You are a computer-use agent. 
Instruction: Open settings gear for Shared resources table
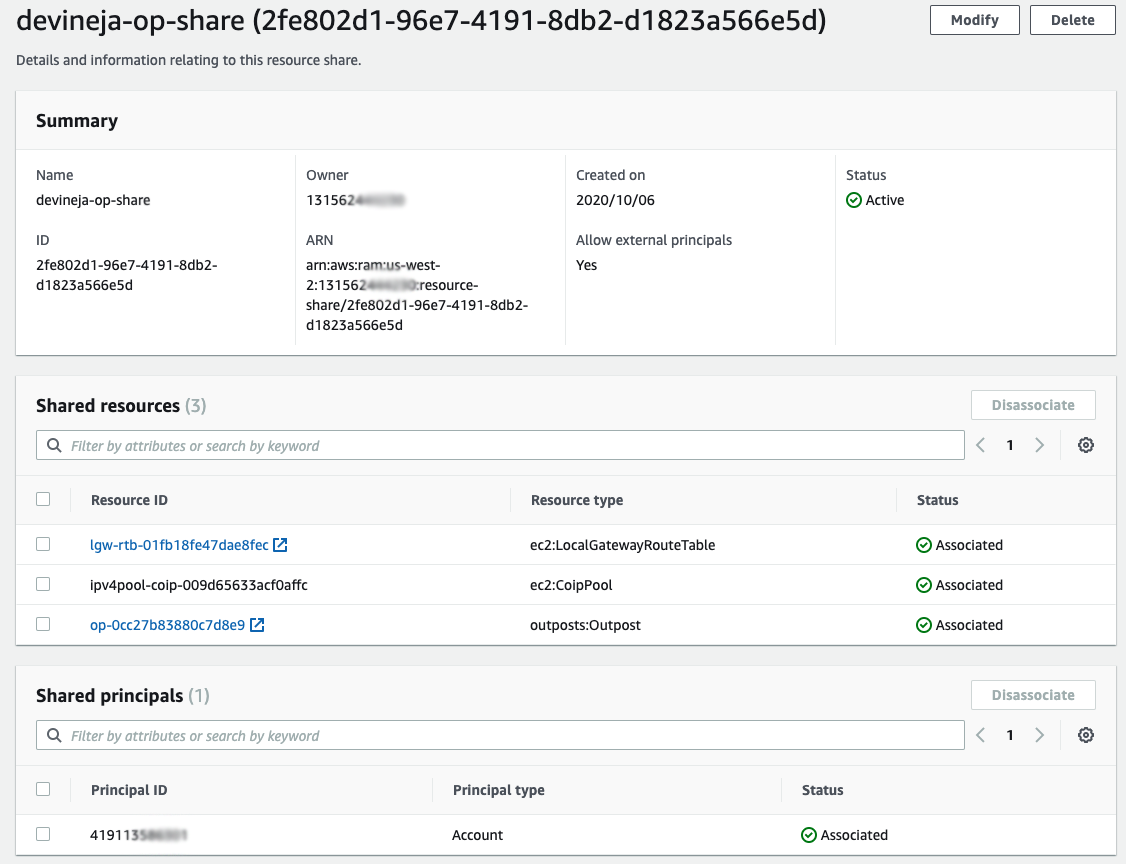click(1086, 444)
